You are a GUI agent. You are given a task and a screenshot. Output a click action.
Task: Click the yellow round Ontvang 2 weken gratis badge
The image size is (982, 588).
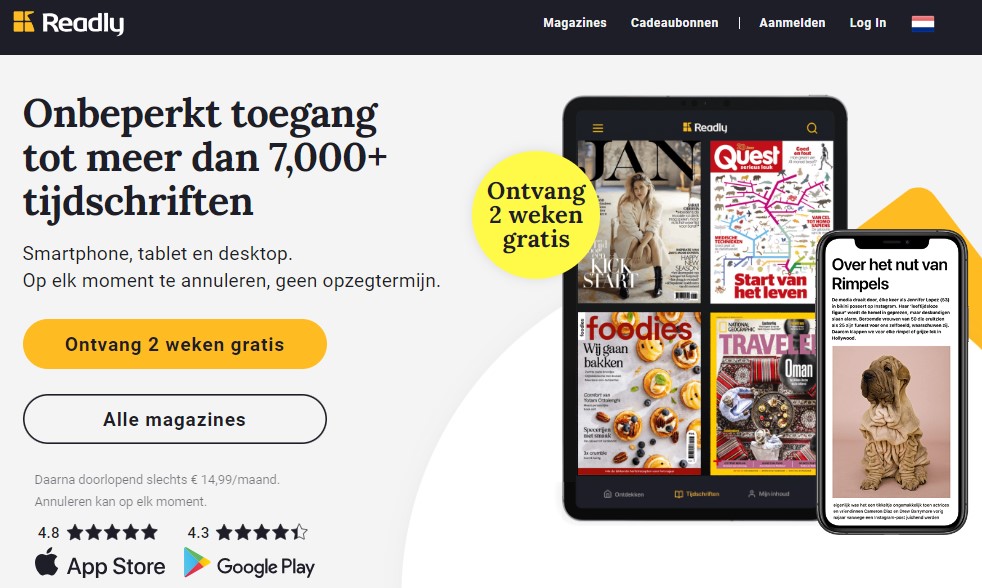click(x=536, y=215)
